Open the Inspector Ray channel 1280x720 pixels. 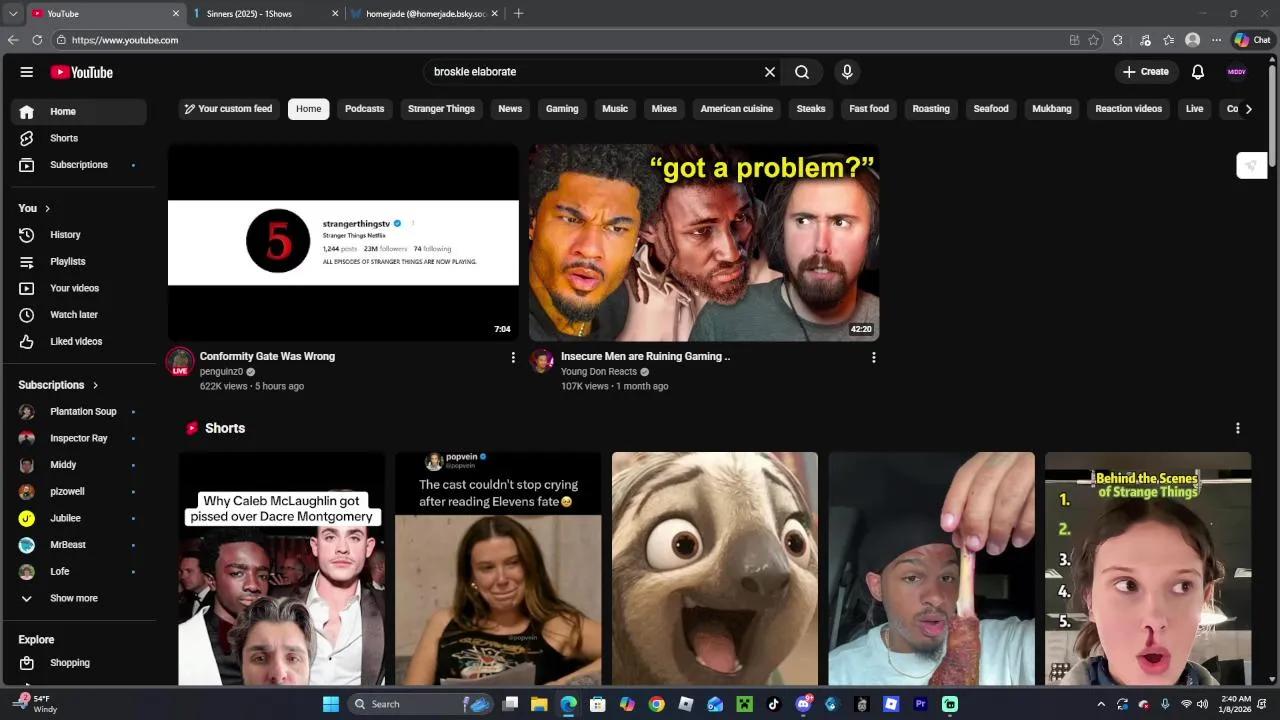79,438
